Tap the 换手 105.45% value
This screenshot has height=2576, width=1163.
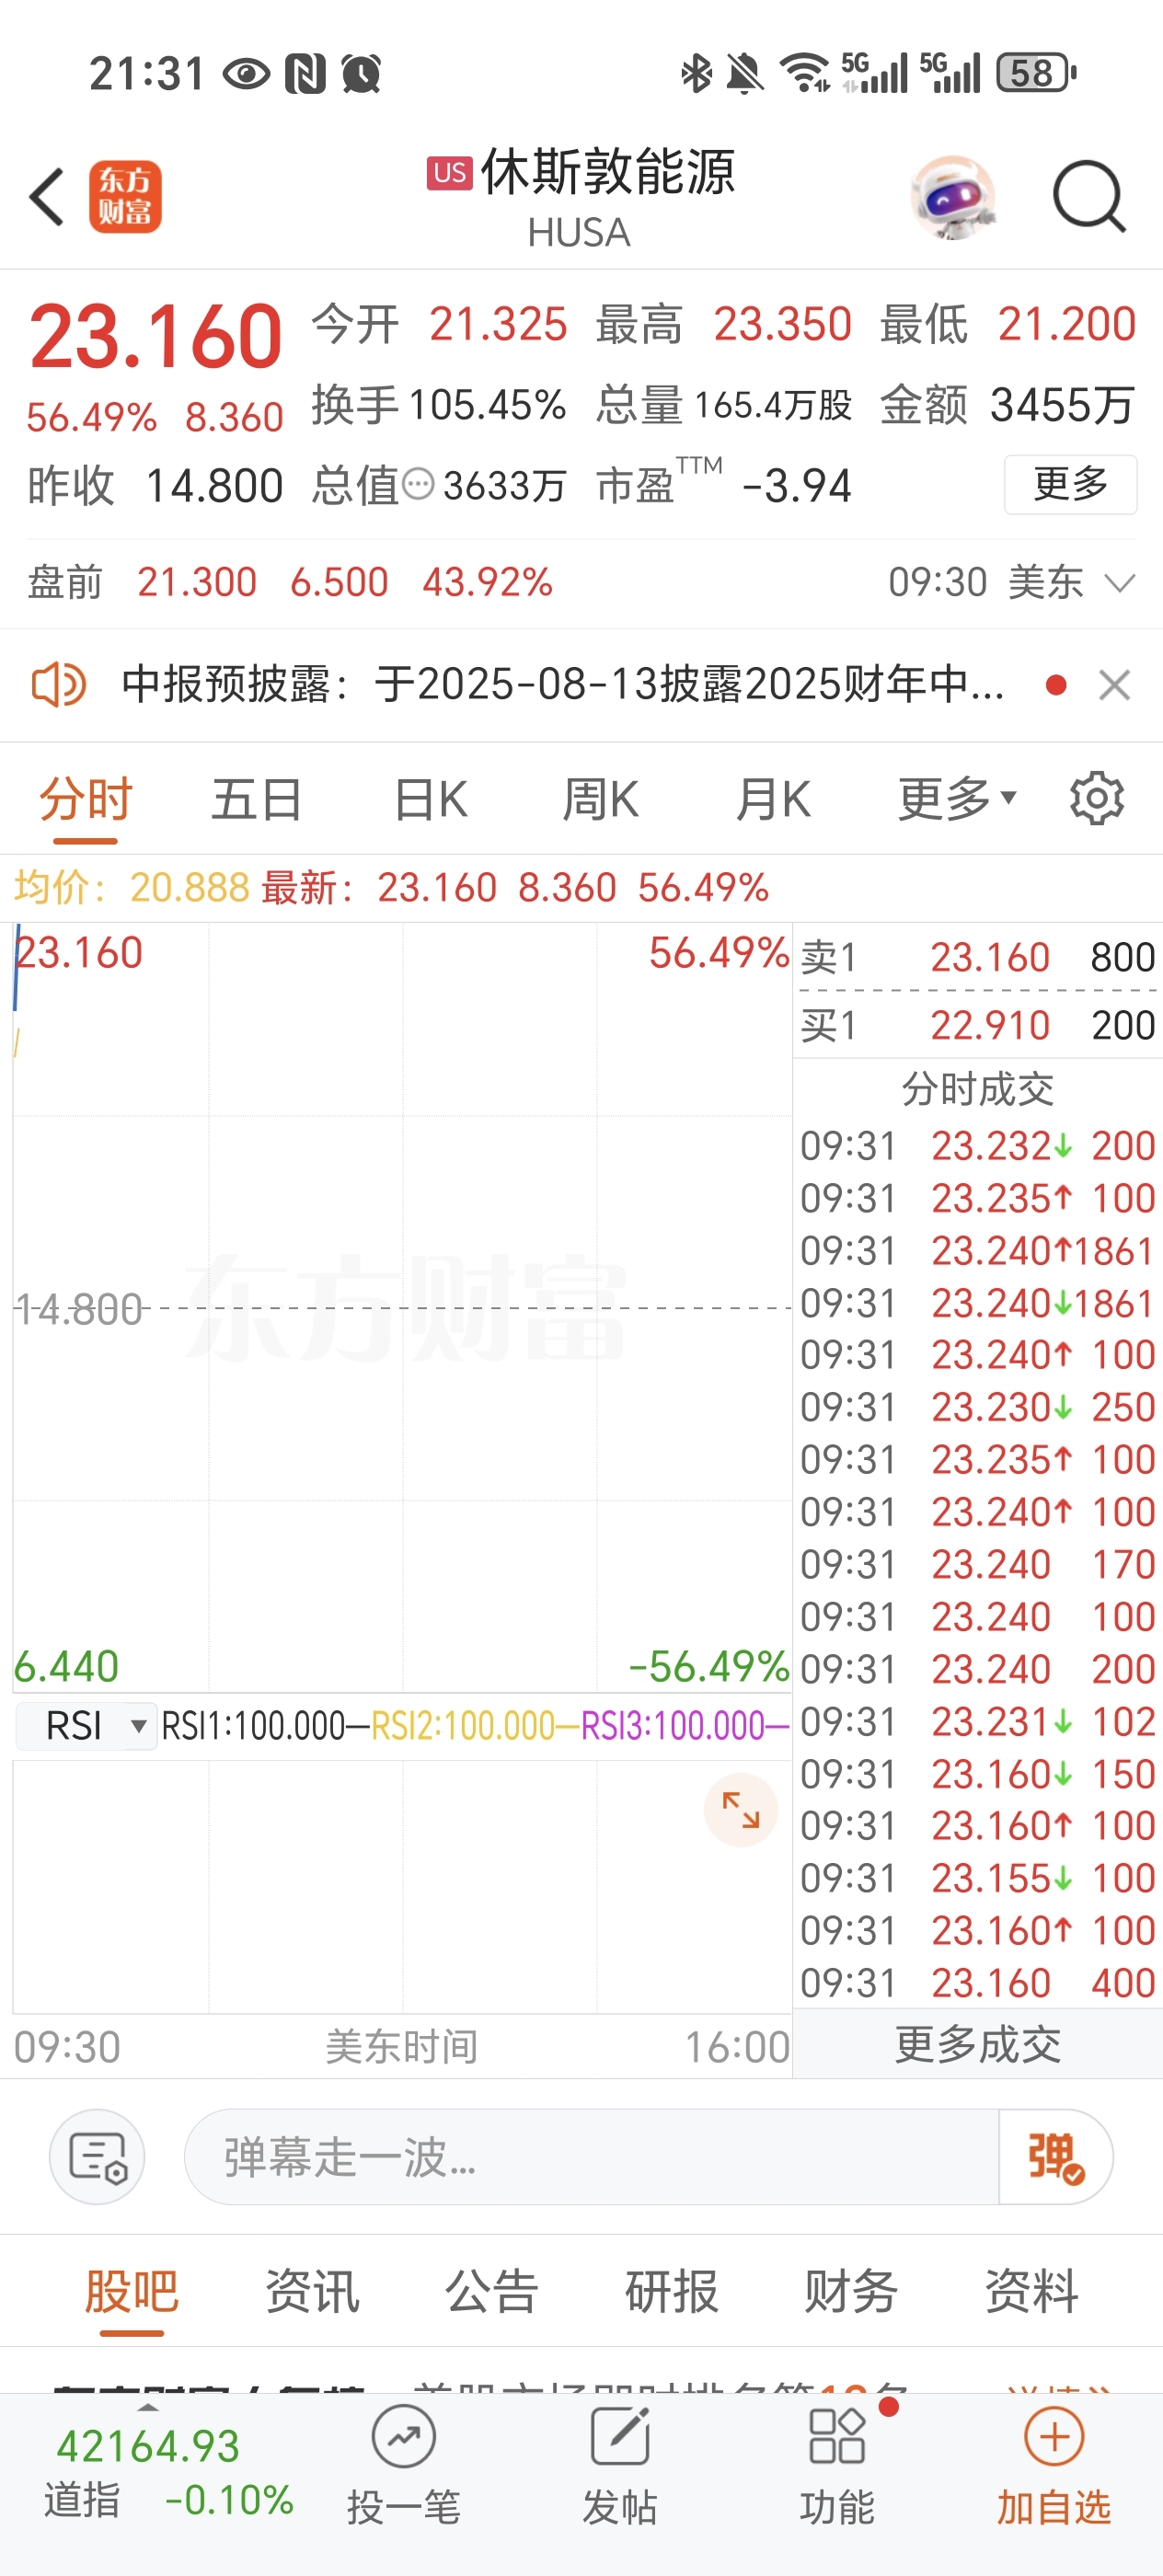pyautogui.click(x=487, y=405)
